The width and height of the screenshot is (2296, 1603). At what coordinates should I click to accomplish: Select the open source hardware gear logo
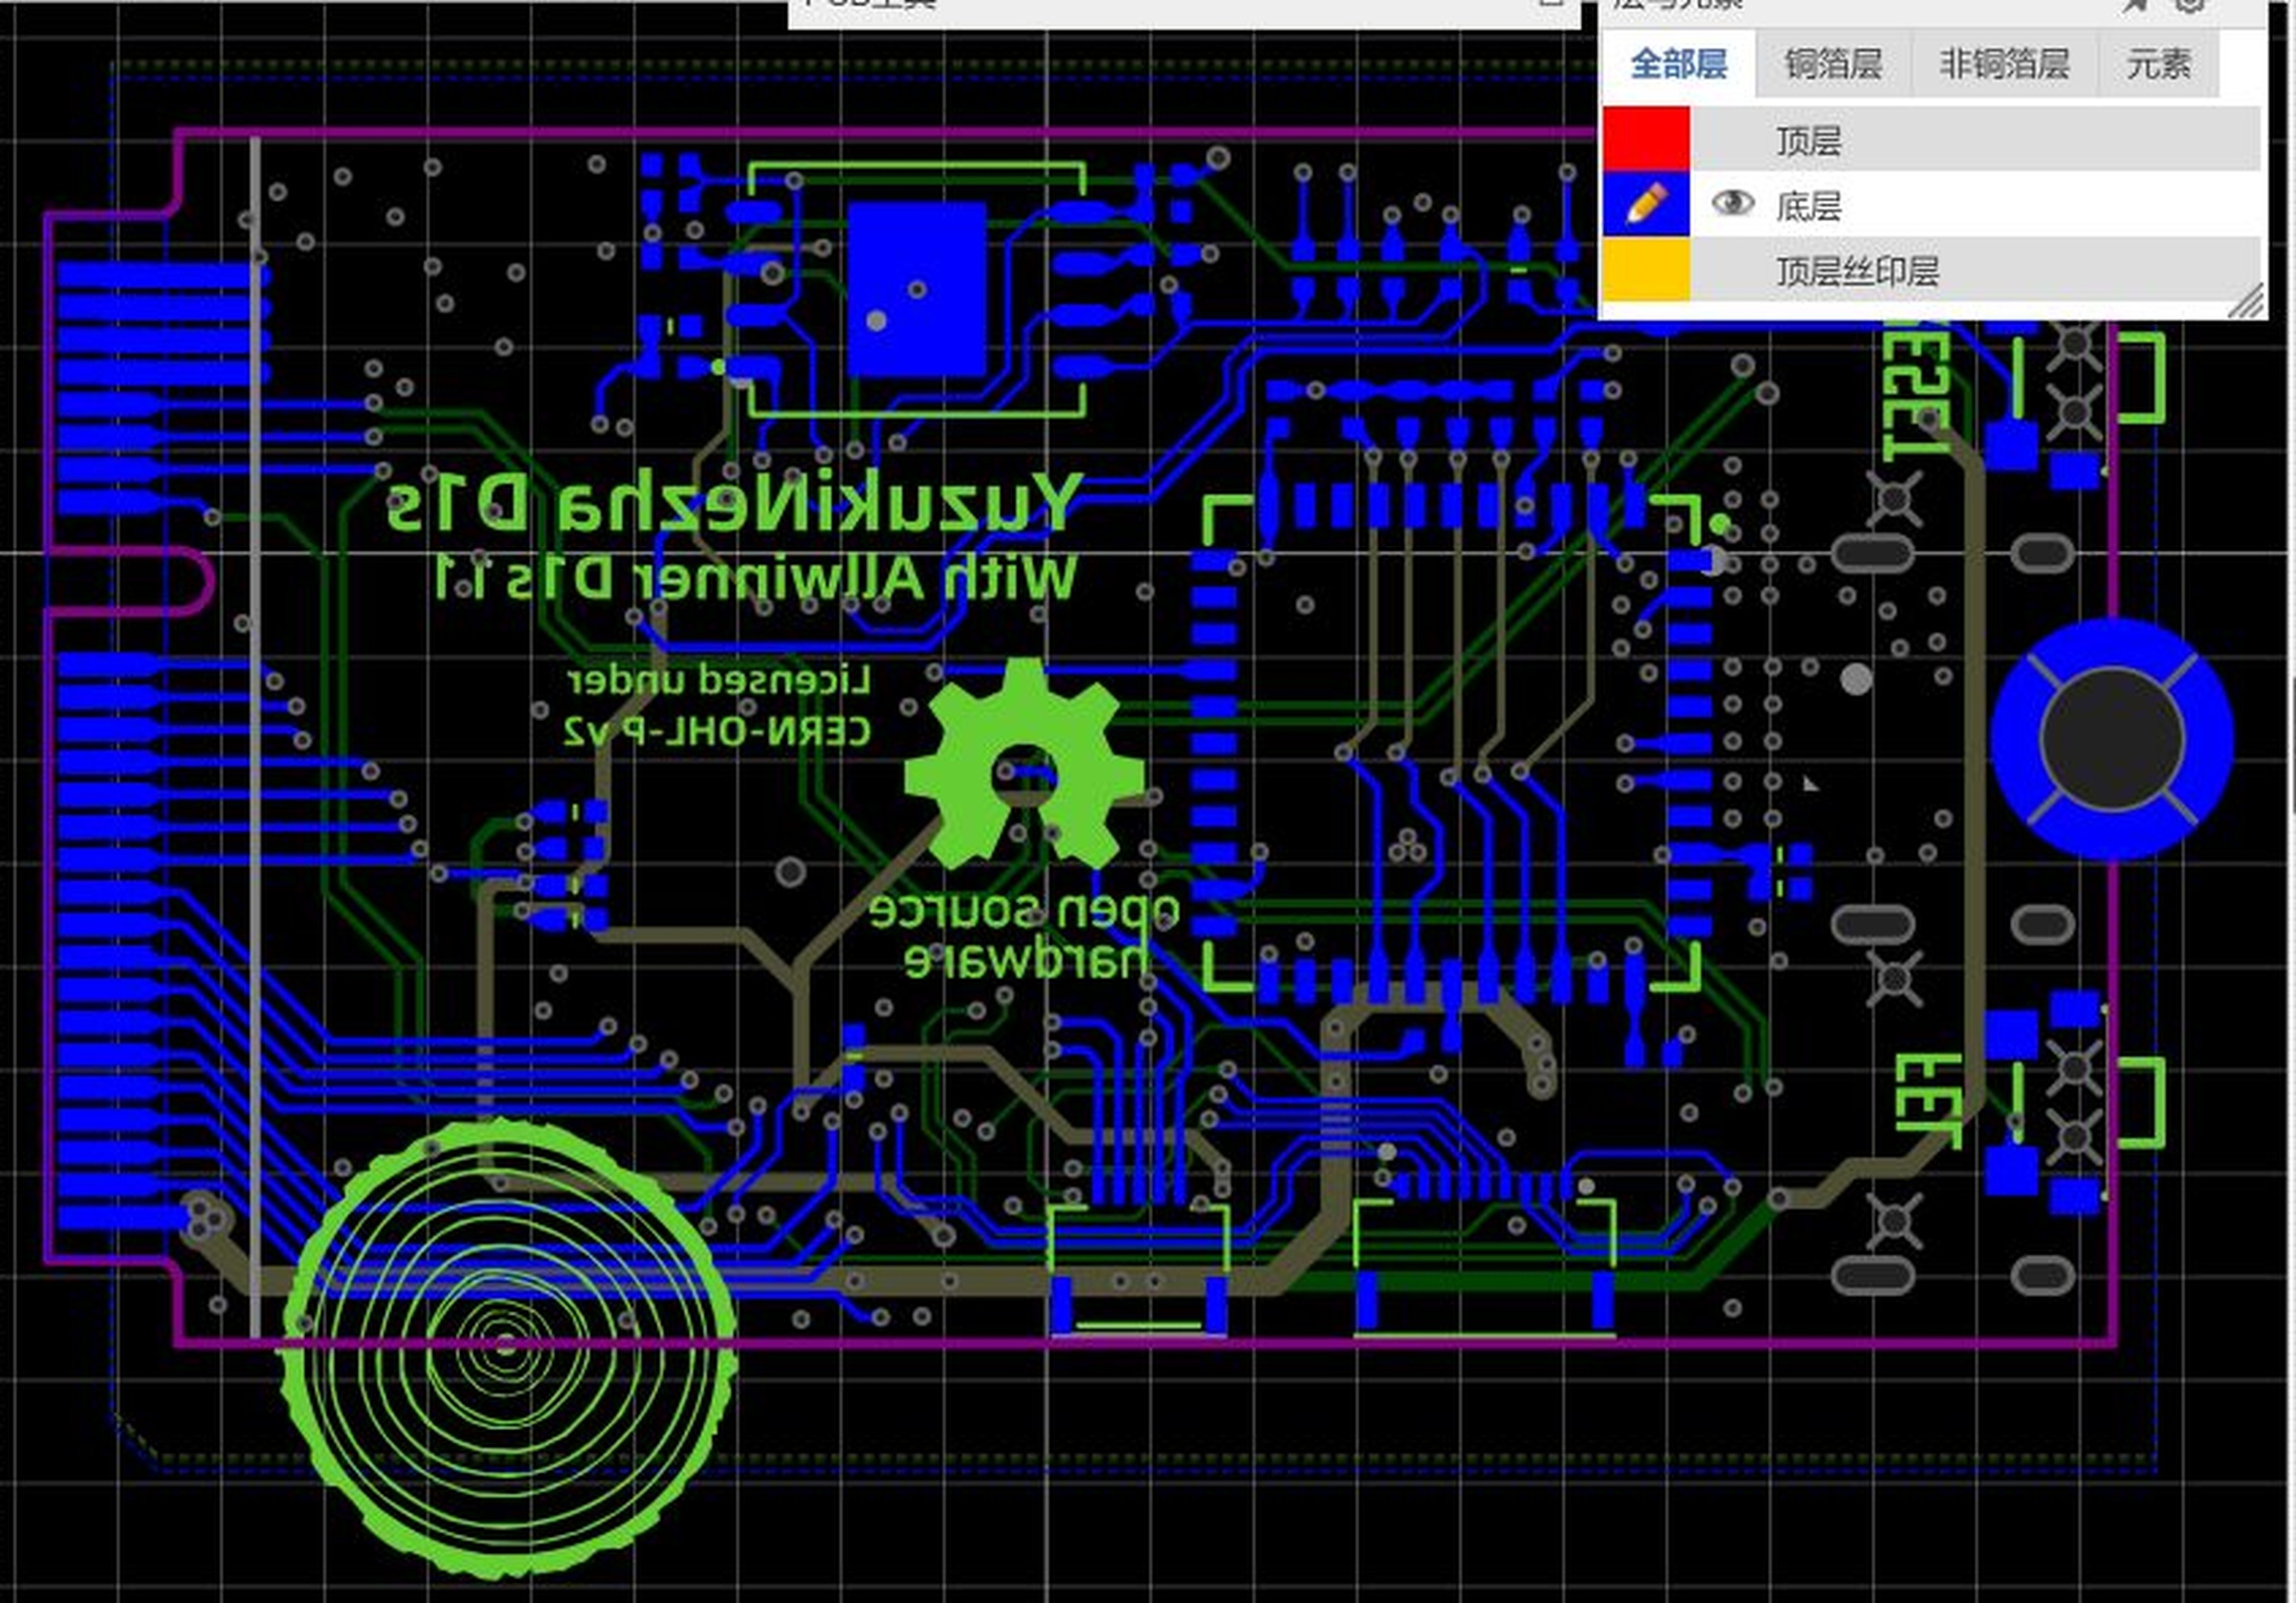[1024, 764]
